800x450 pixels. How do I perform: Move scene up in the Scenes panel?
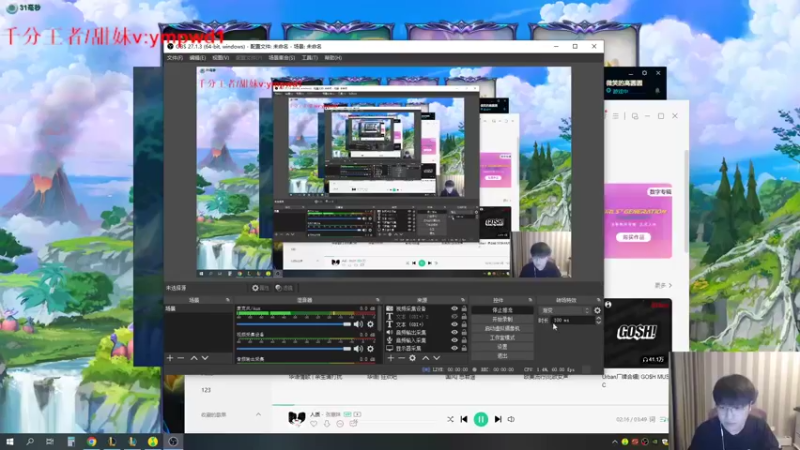click(194, 358)
